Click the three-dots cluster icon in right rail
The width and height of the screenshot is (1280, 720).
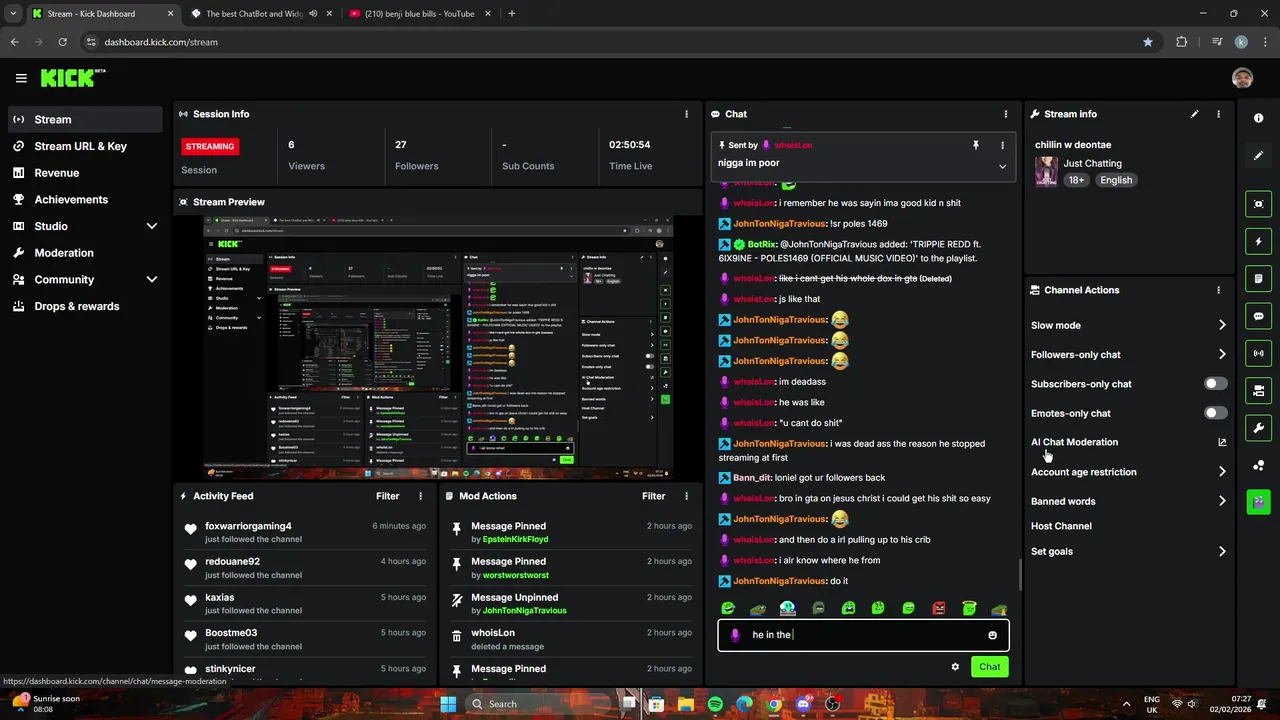tap(1258, 465)
